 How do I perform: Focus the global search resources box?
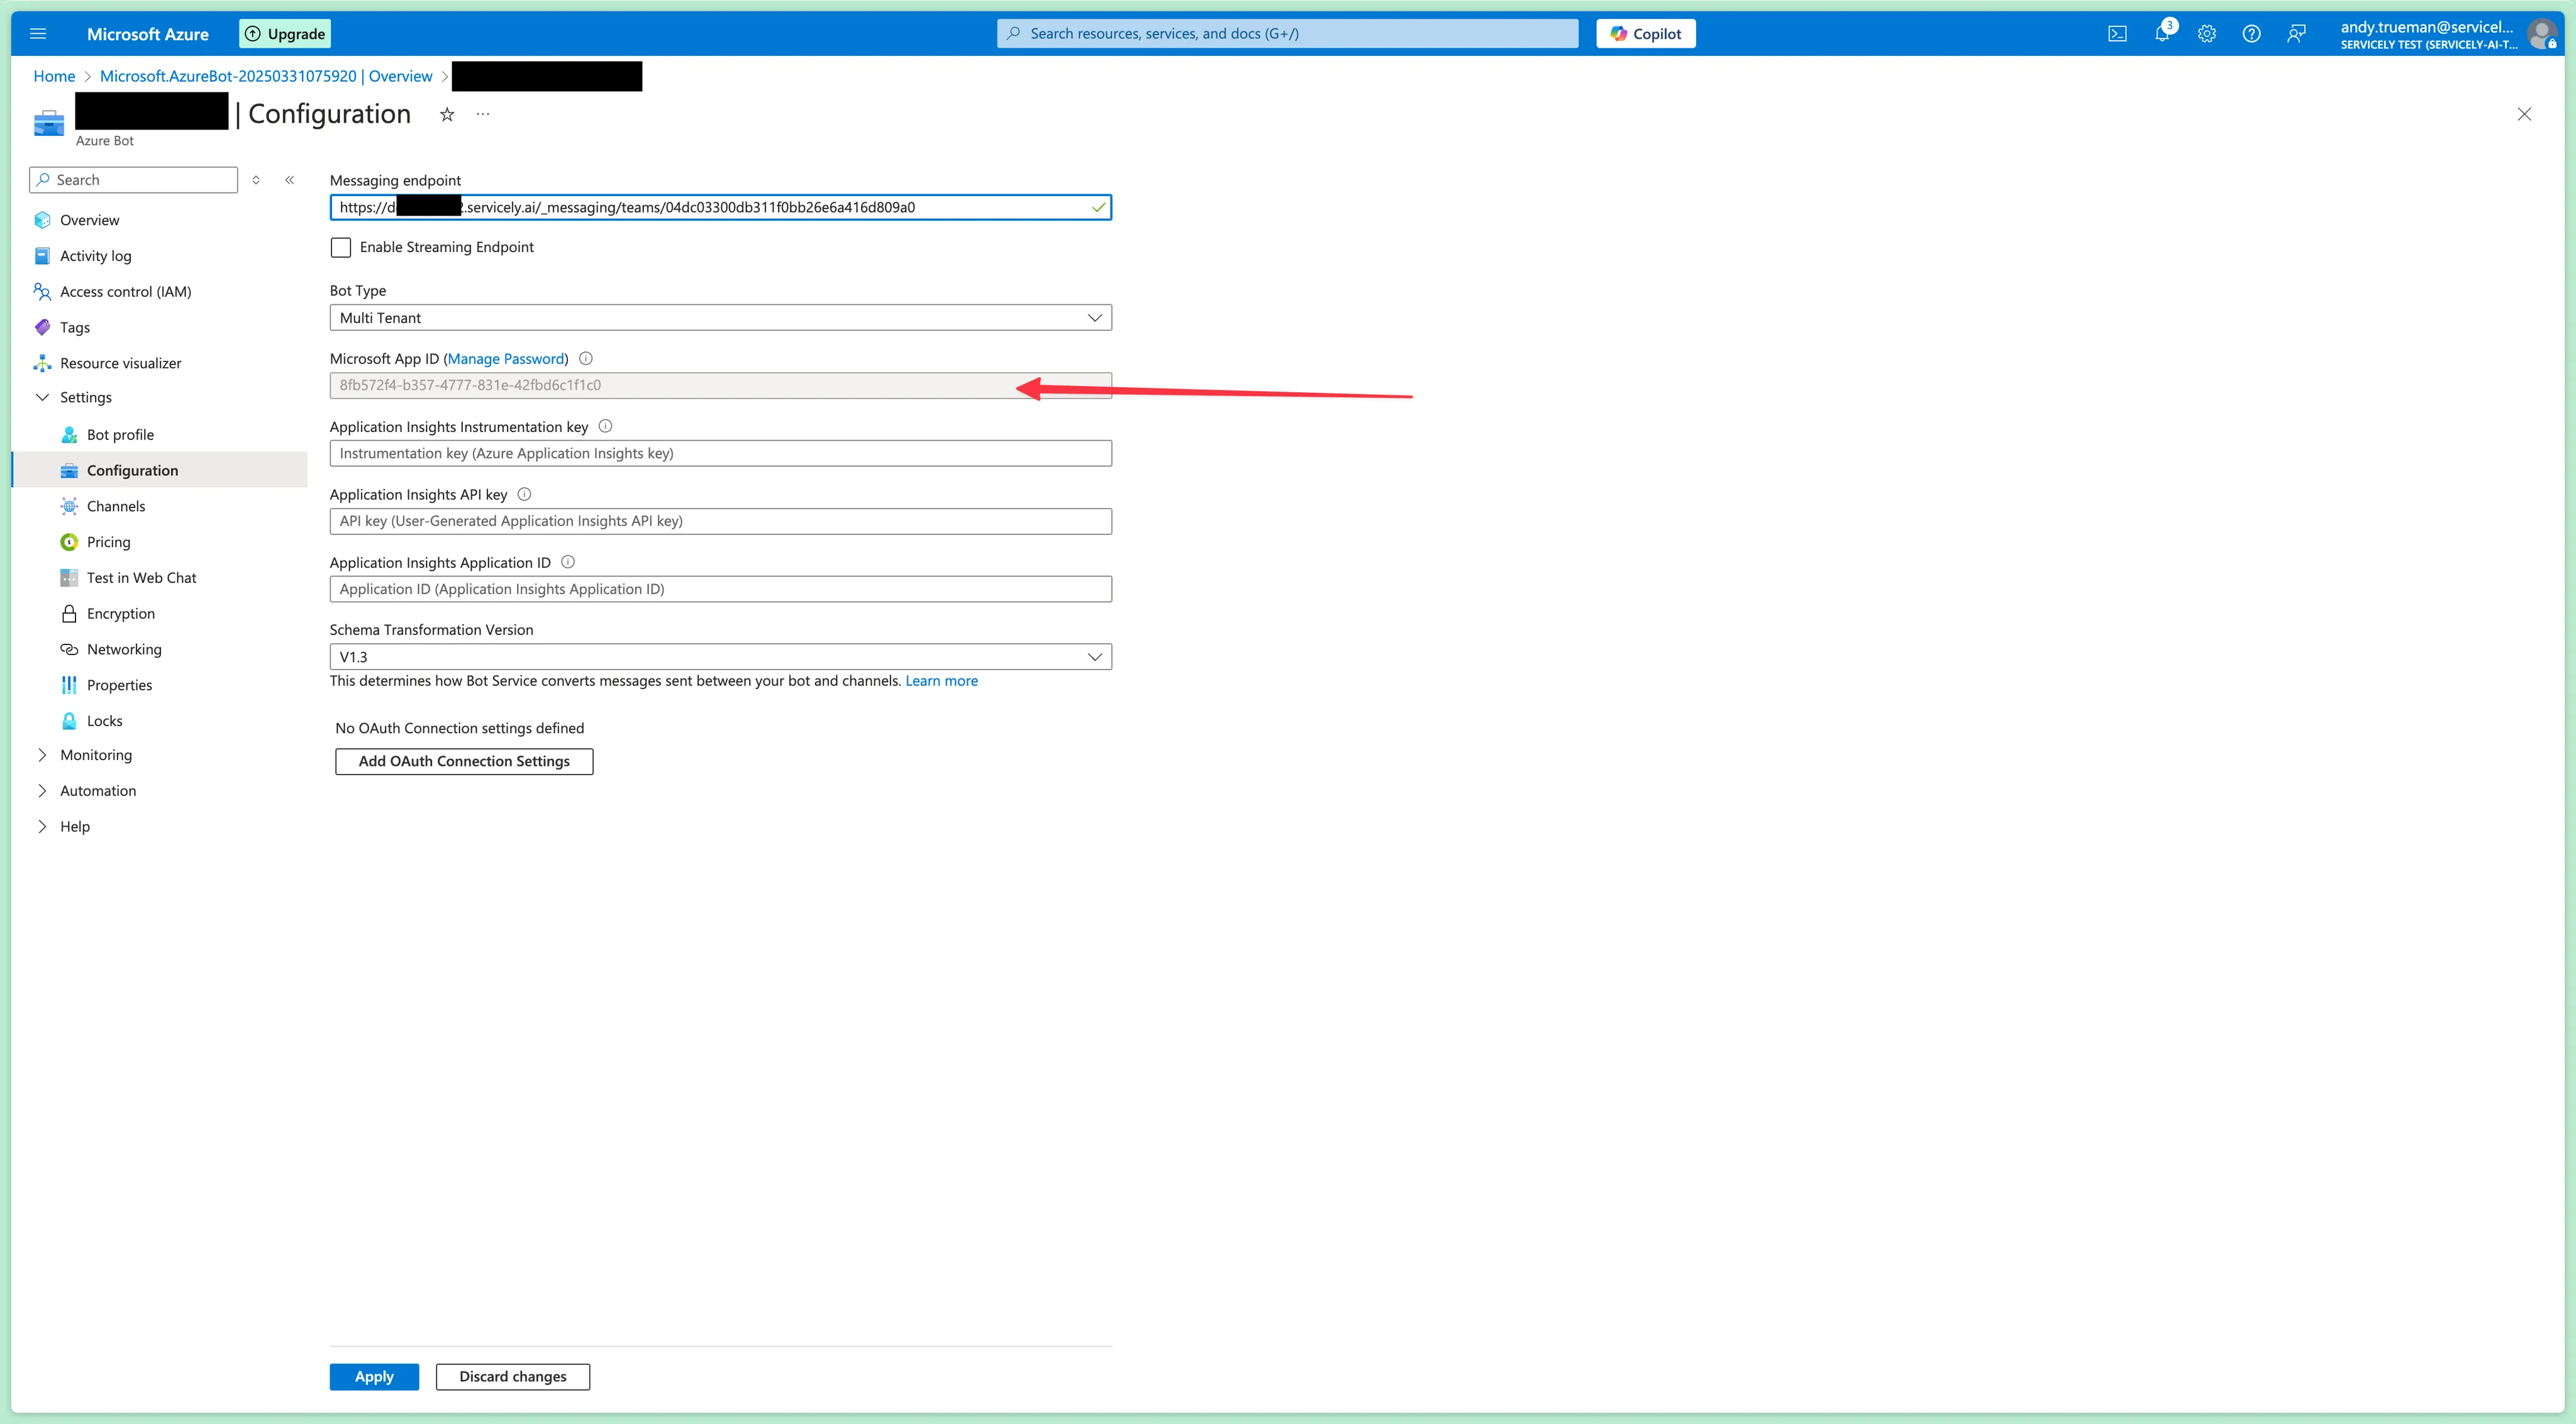tap(1287, 34)
